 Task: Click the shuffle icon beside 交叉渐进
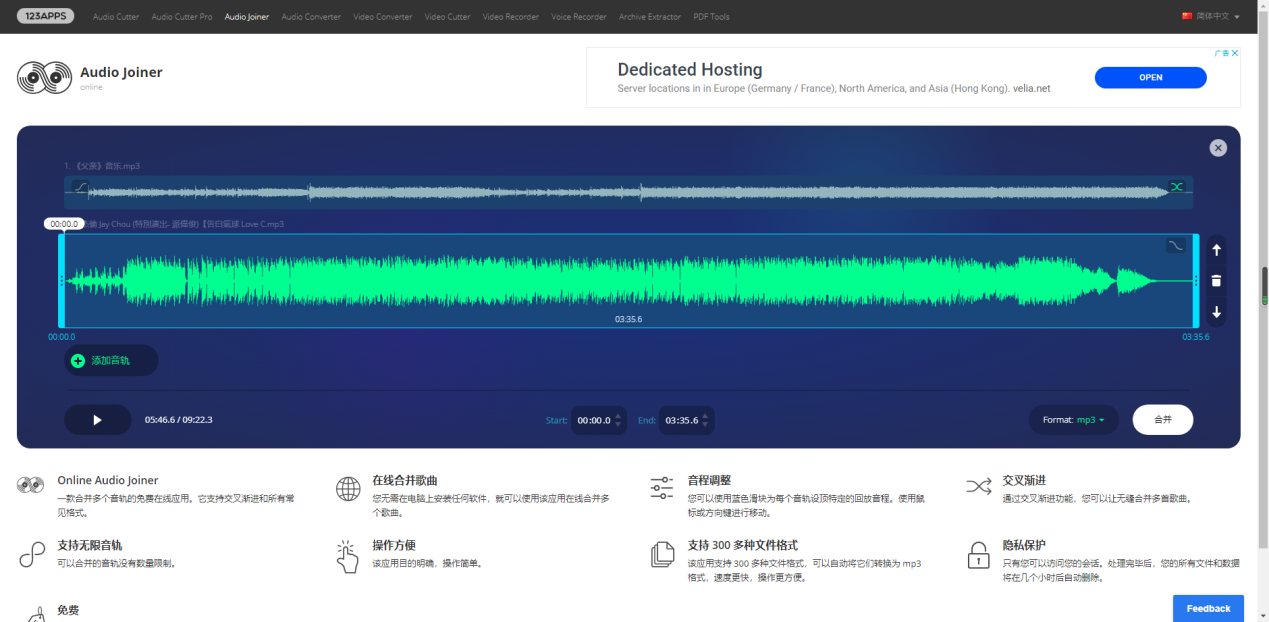(x=978, y=487)
